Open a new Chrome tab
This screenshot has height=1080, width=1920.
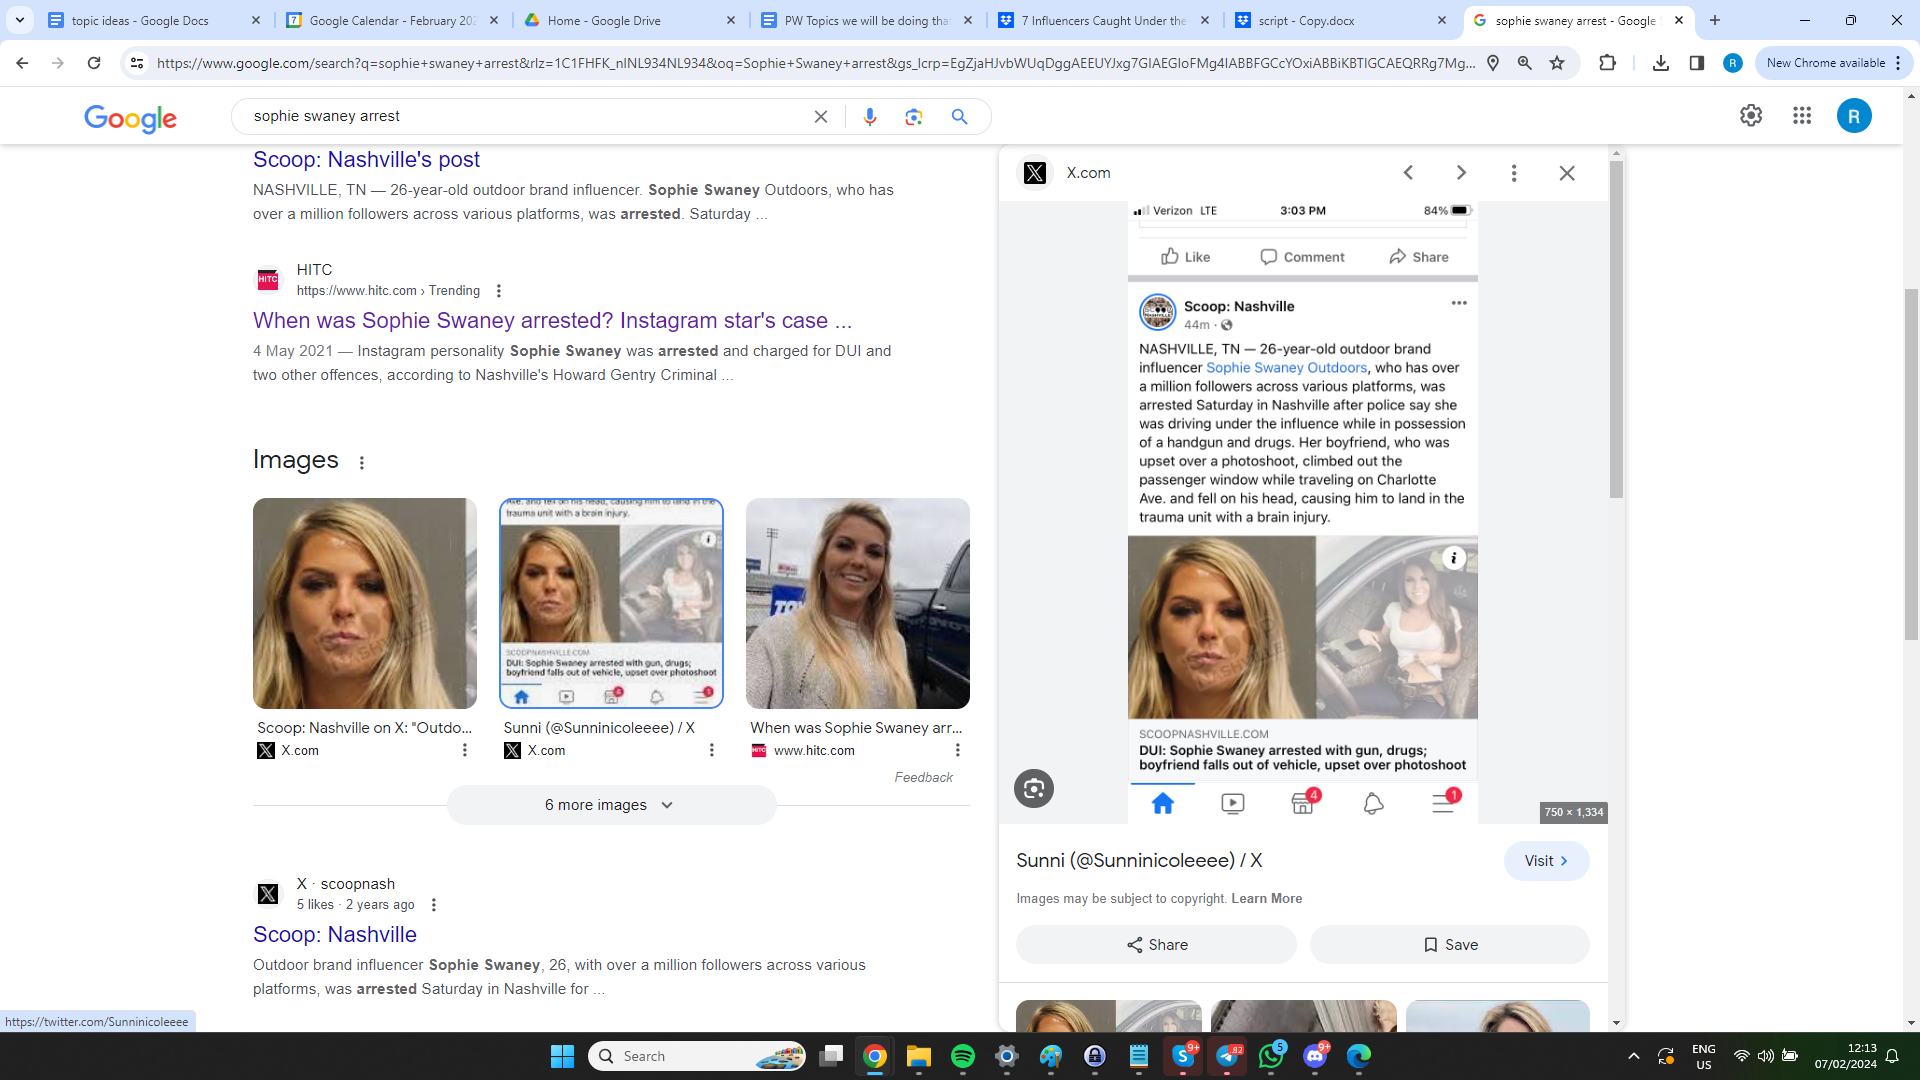tap(1715, 20)
